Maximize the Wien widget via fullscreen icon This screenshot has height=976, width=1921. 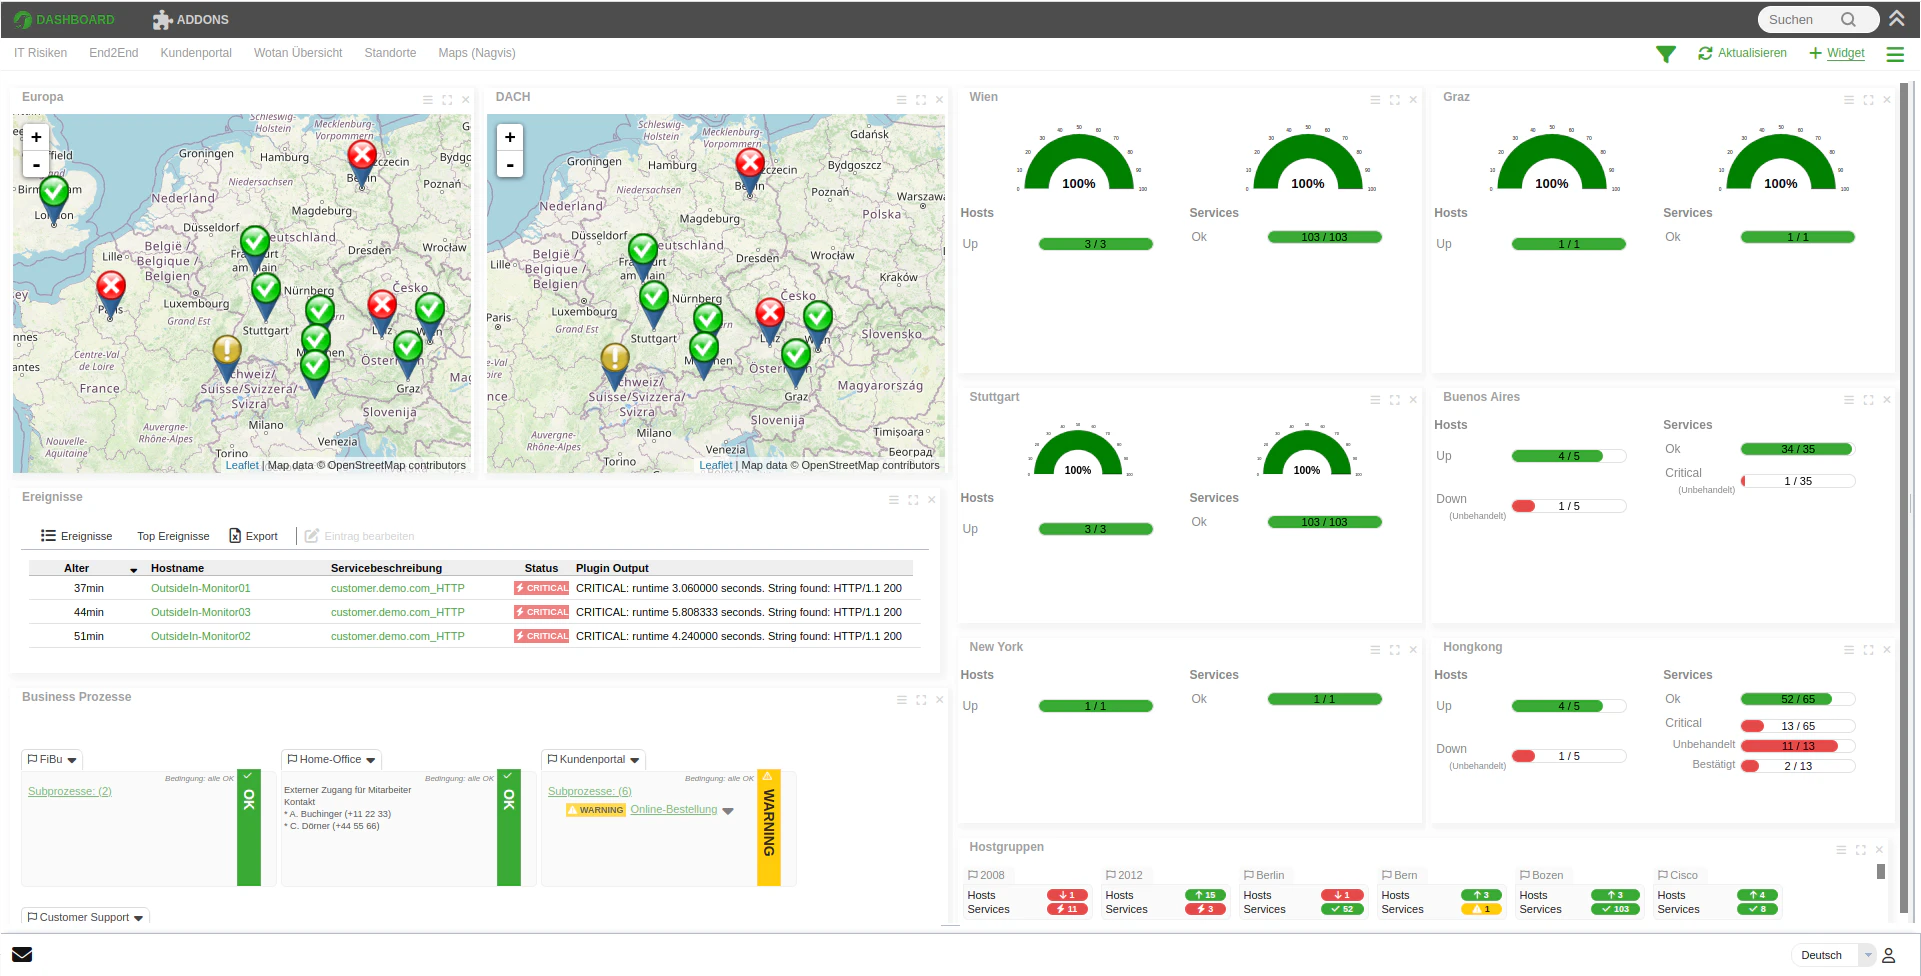pos(1394,100)
